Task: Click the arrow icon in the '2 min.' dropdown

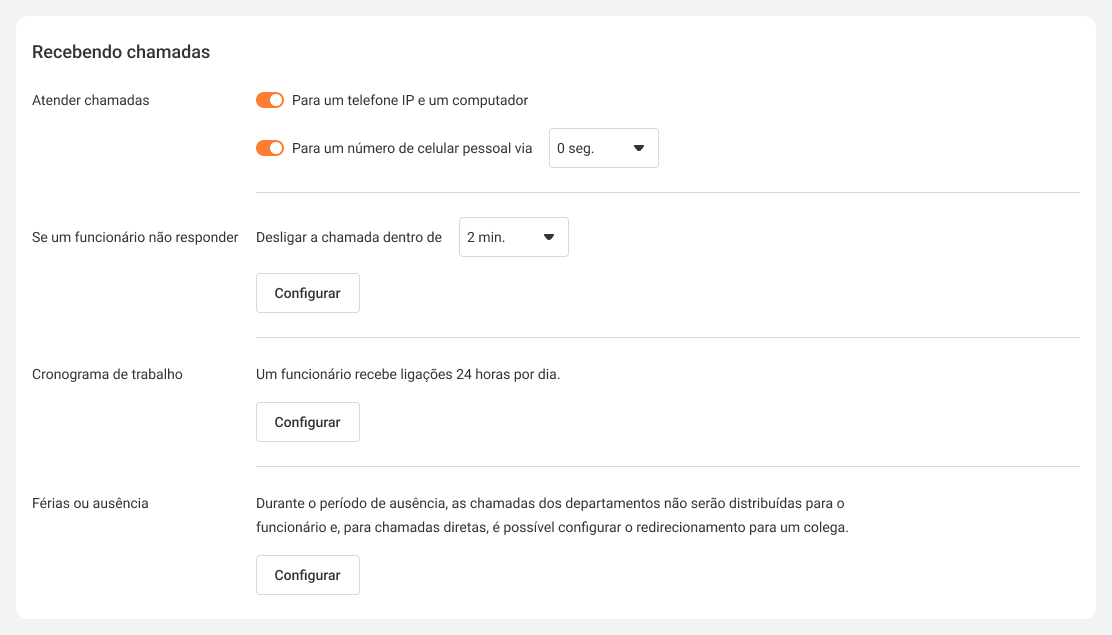Action: pos(549,237)
